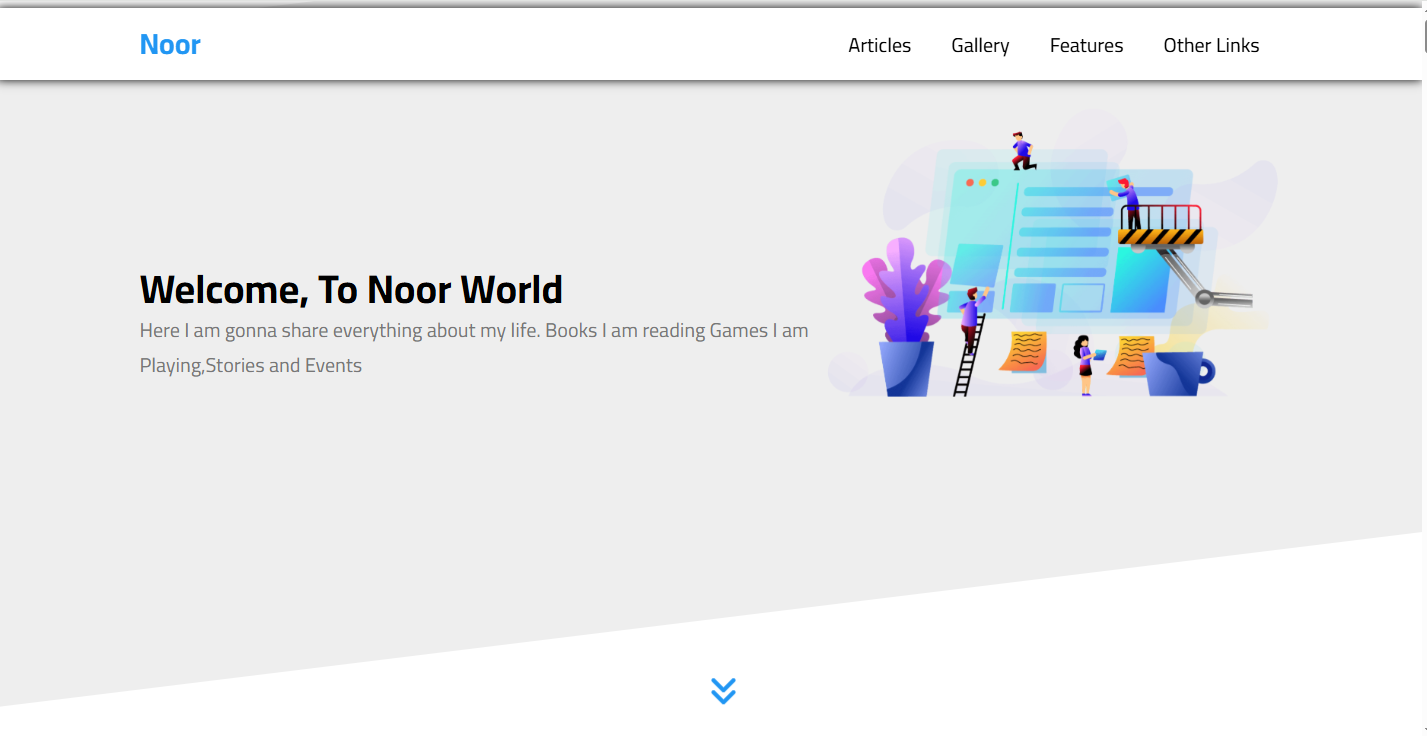Image resolution: width=1427 pixels, height=736 pixels.
Task: Expand the Other Links menu
Action: [x=1211, y=46]
